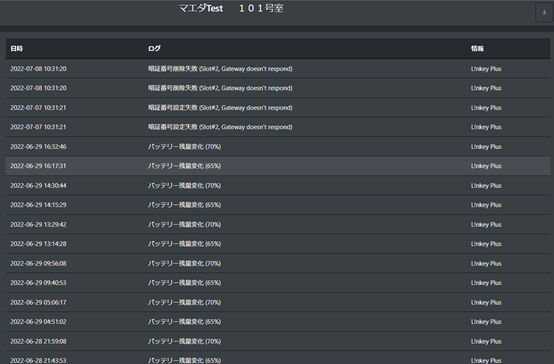
Task: Select the log row dated 2022-06-29 16:32:46
Action: click(x=278, y=146)
